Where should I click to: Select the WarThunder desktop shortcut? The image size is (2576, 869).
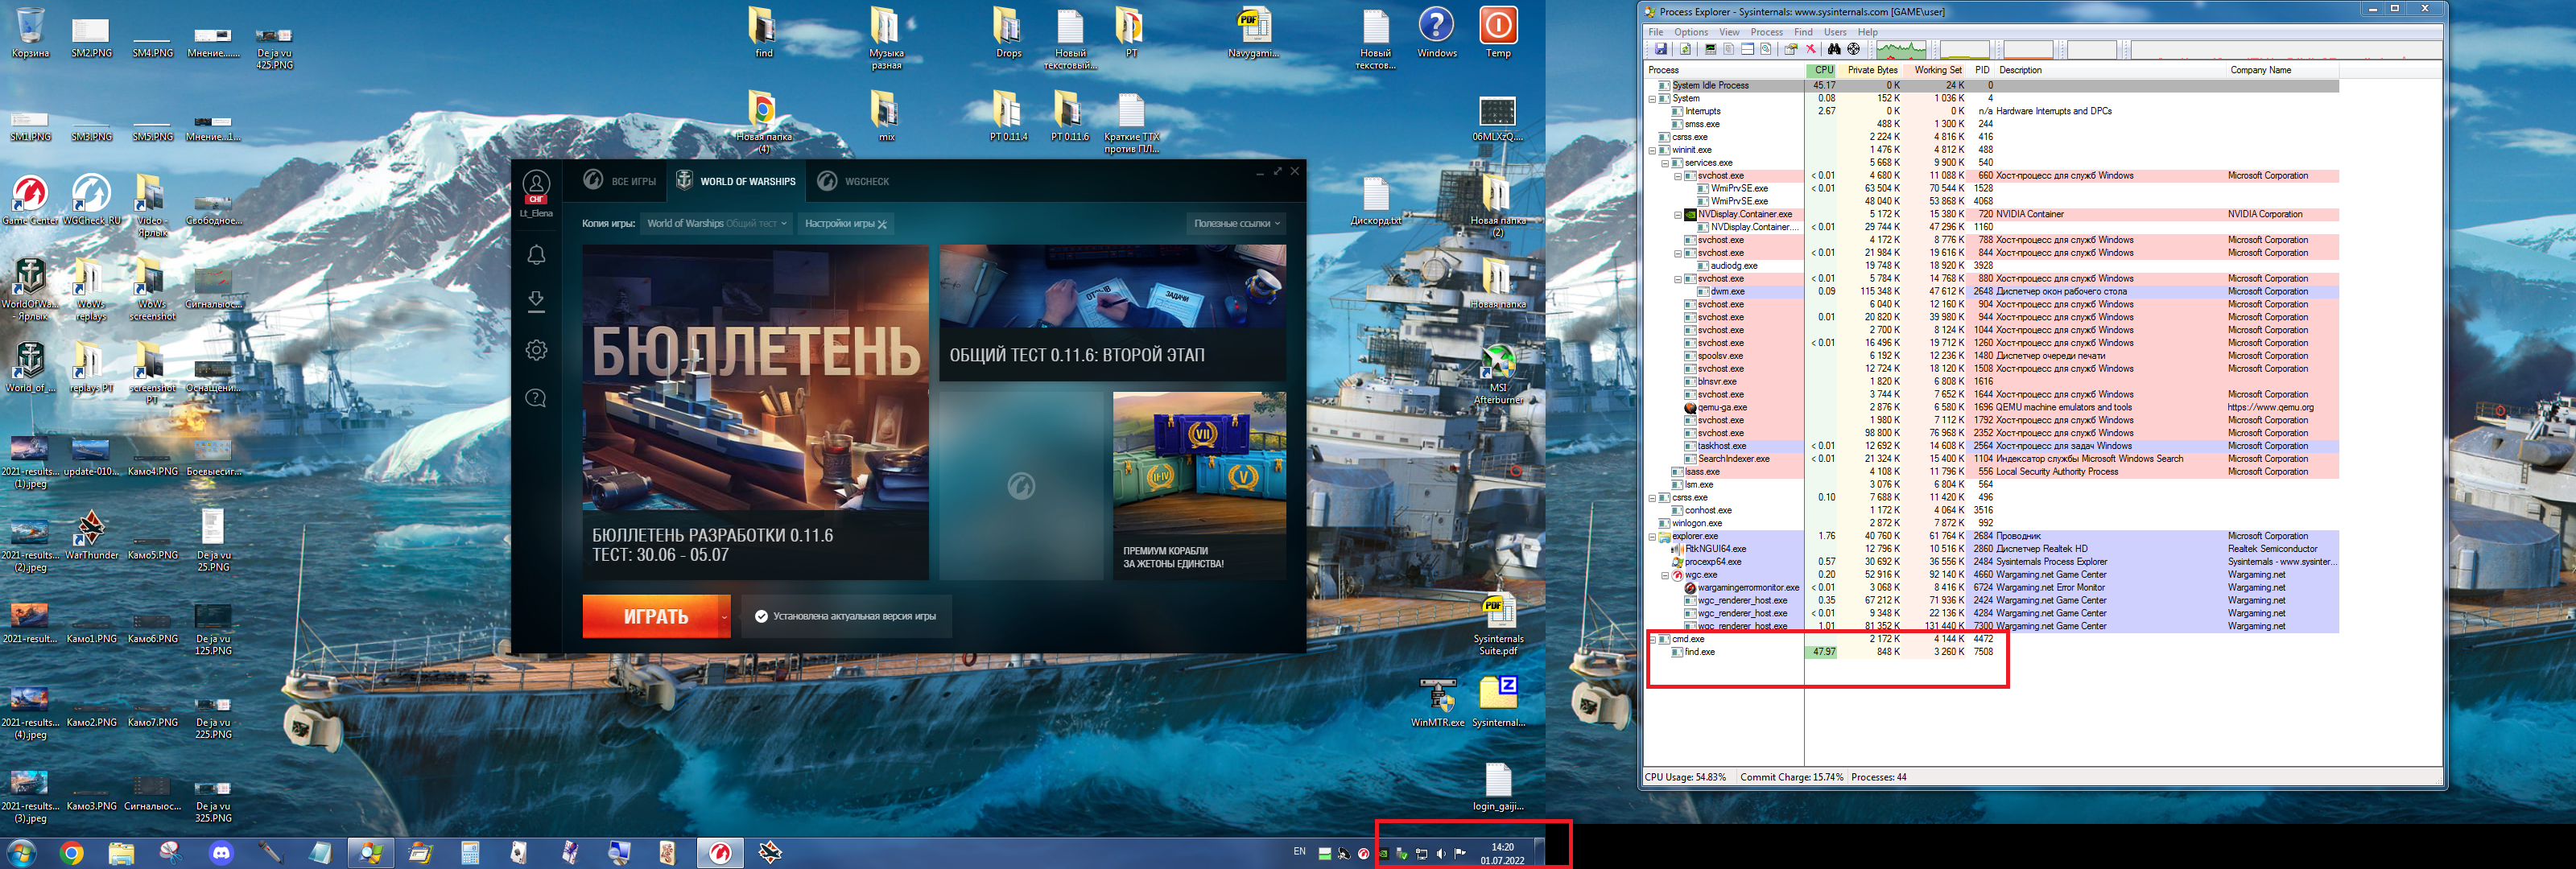91,535
